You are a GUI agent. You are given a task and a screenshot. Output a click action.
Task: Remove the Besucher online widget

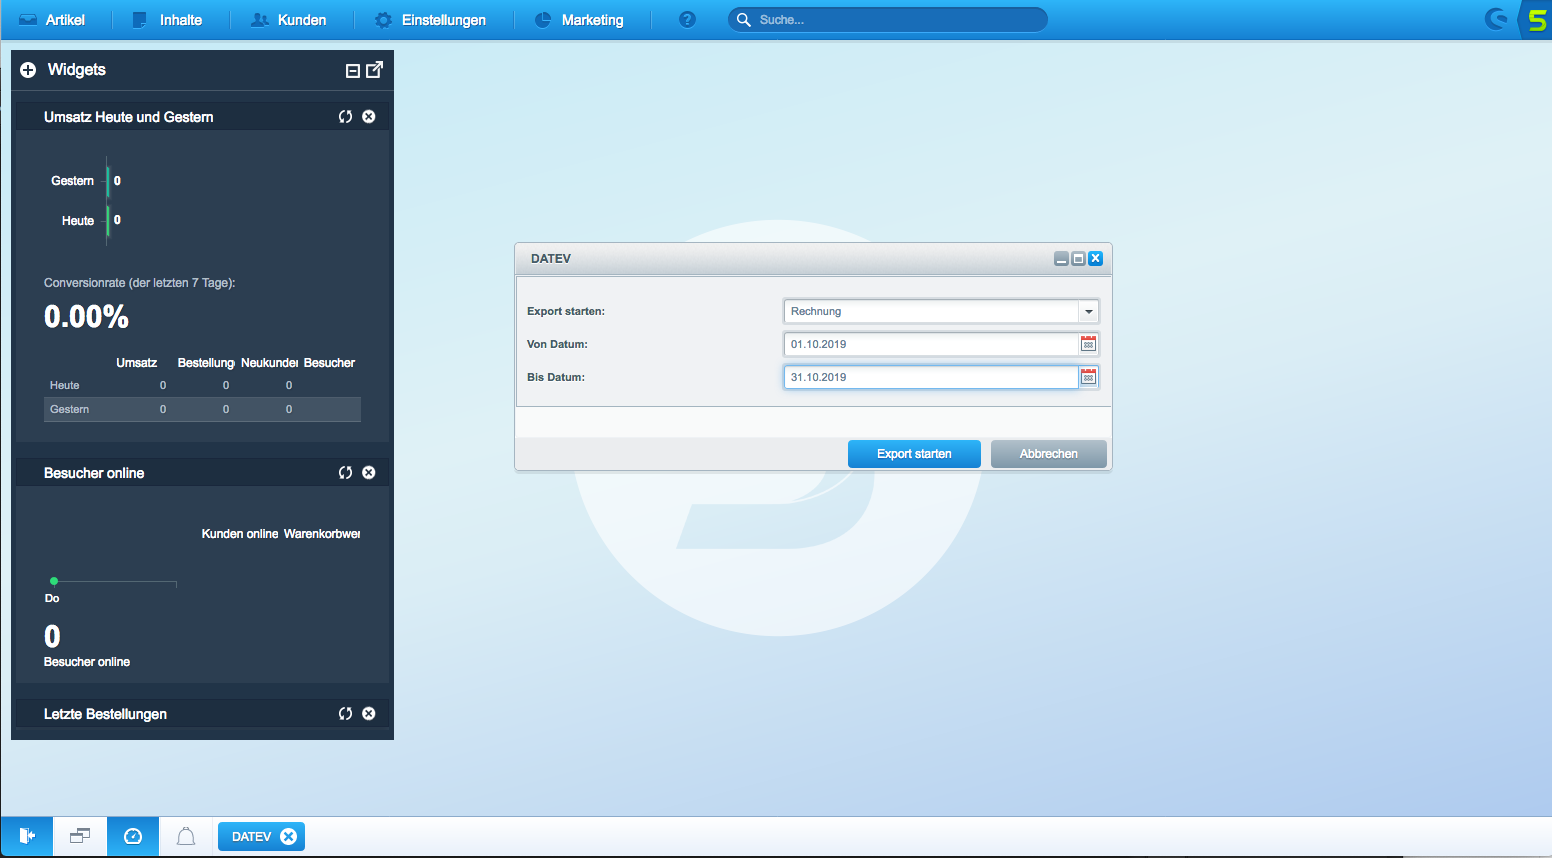(x=369, y=473)
